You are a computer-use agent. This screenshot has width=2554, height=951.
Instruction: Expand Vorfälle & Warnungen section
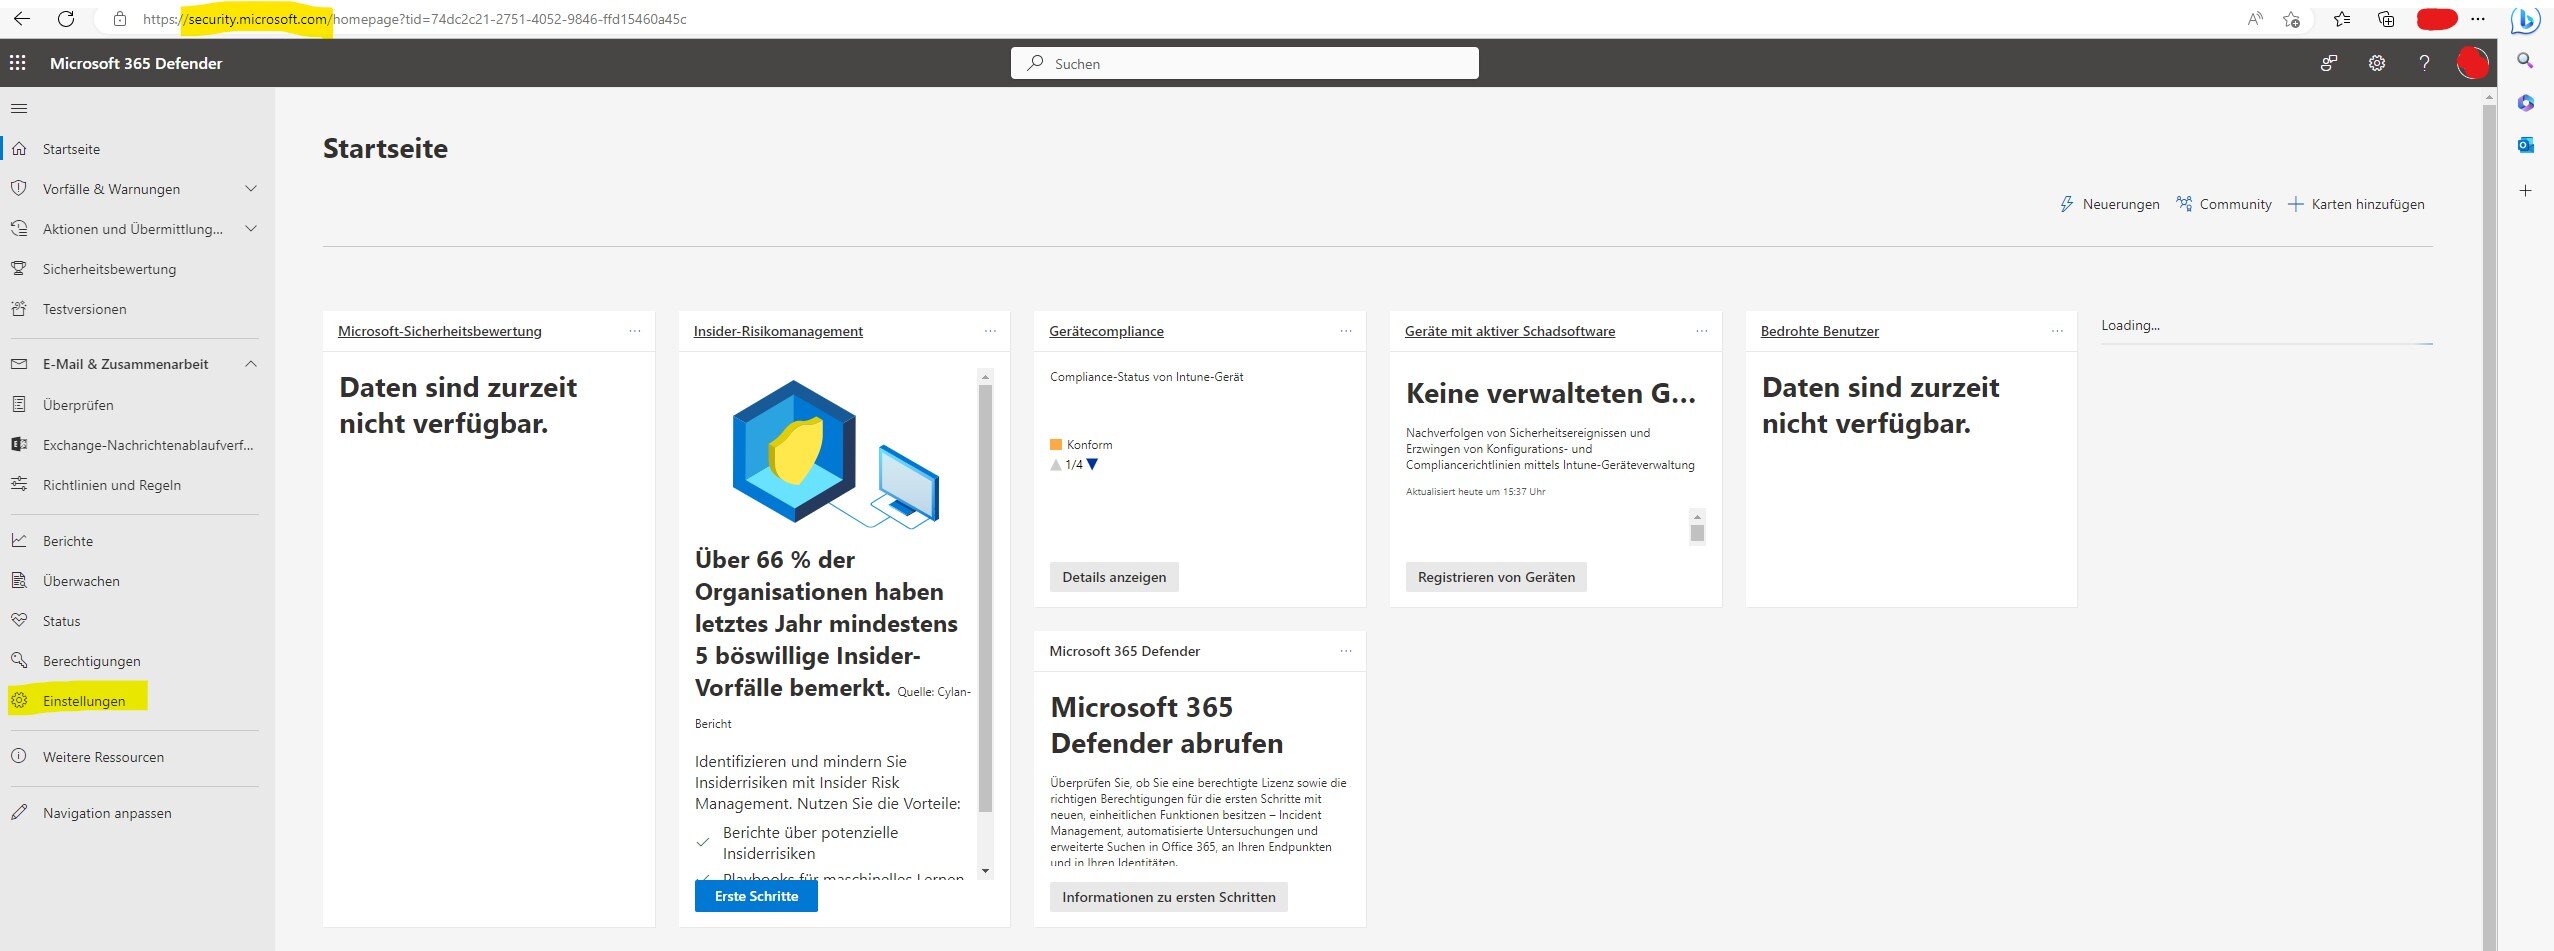[251, 189]
